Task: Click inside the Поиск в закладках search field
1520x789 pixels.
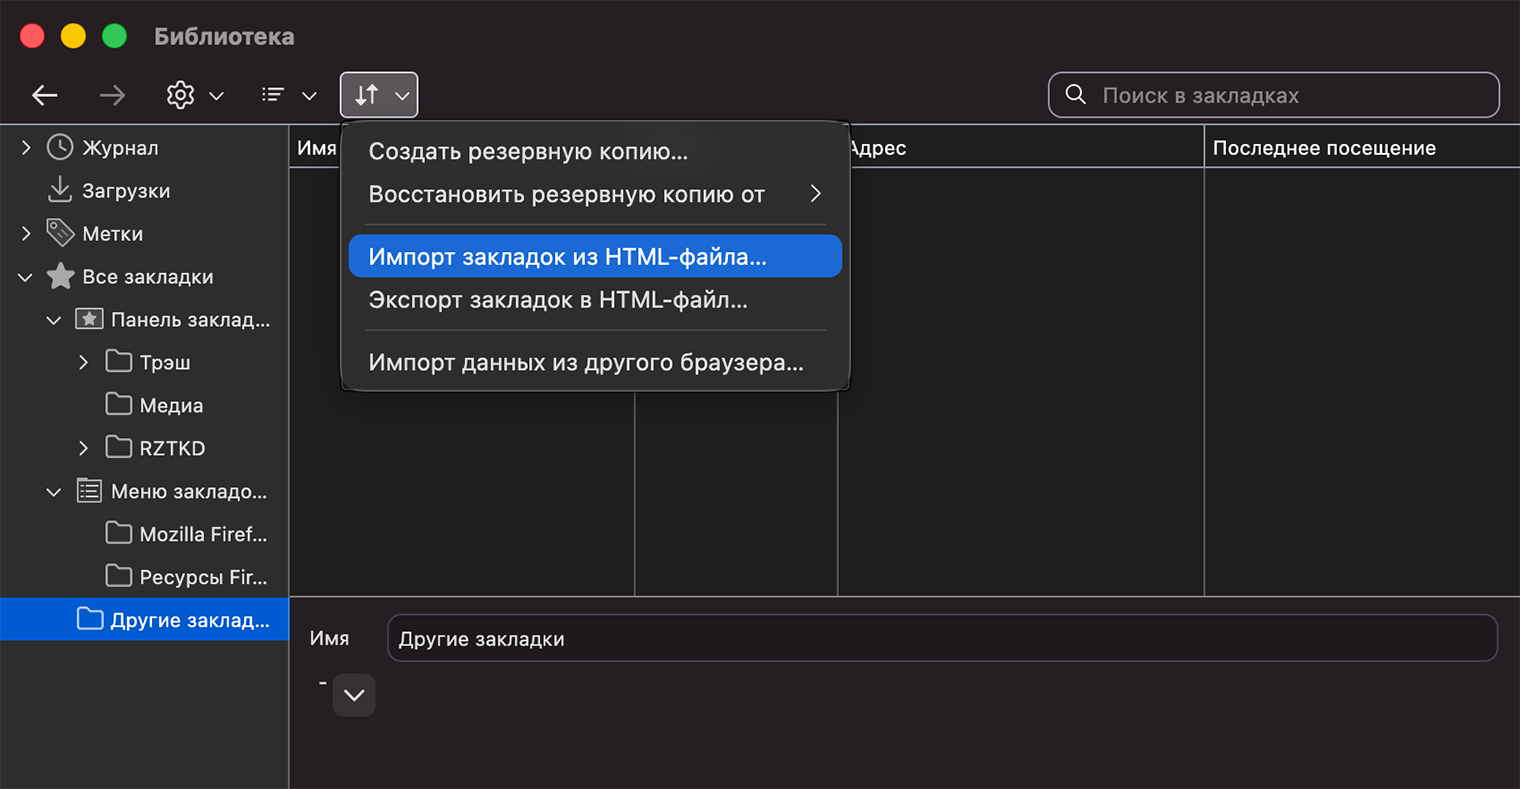Action: (1273, 94)
